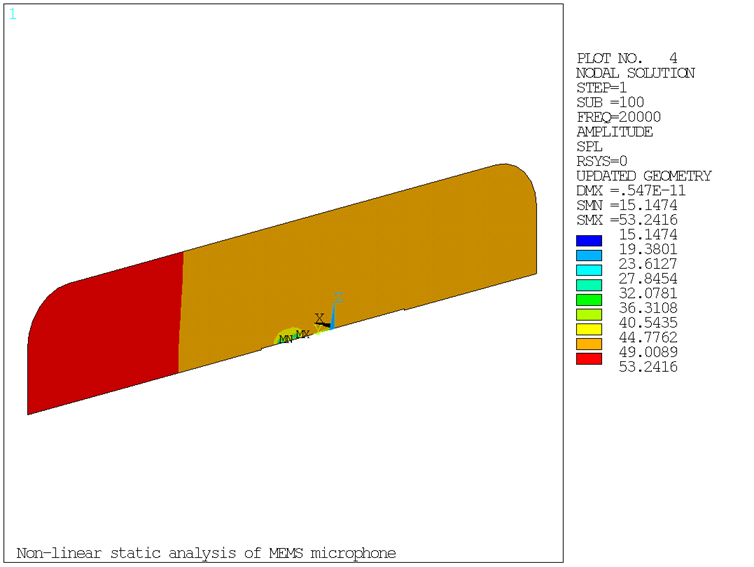This screenshot has width=754, height=567.
Task: Click the 'FREQ=20000' text
Action: pyautogui.click(x=618, y=117)
